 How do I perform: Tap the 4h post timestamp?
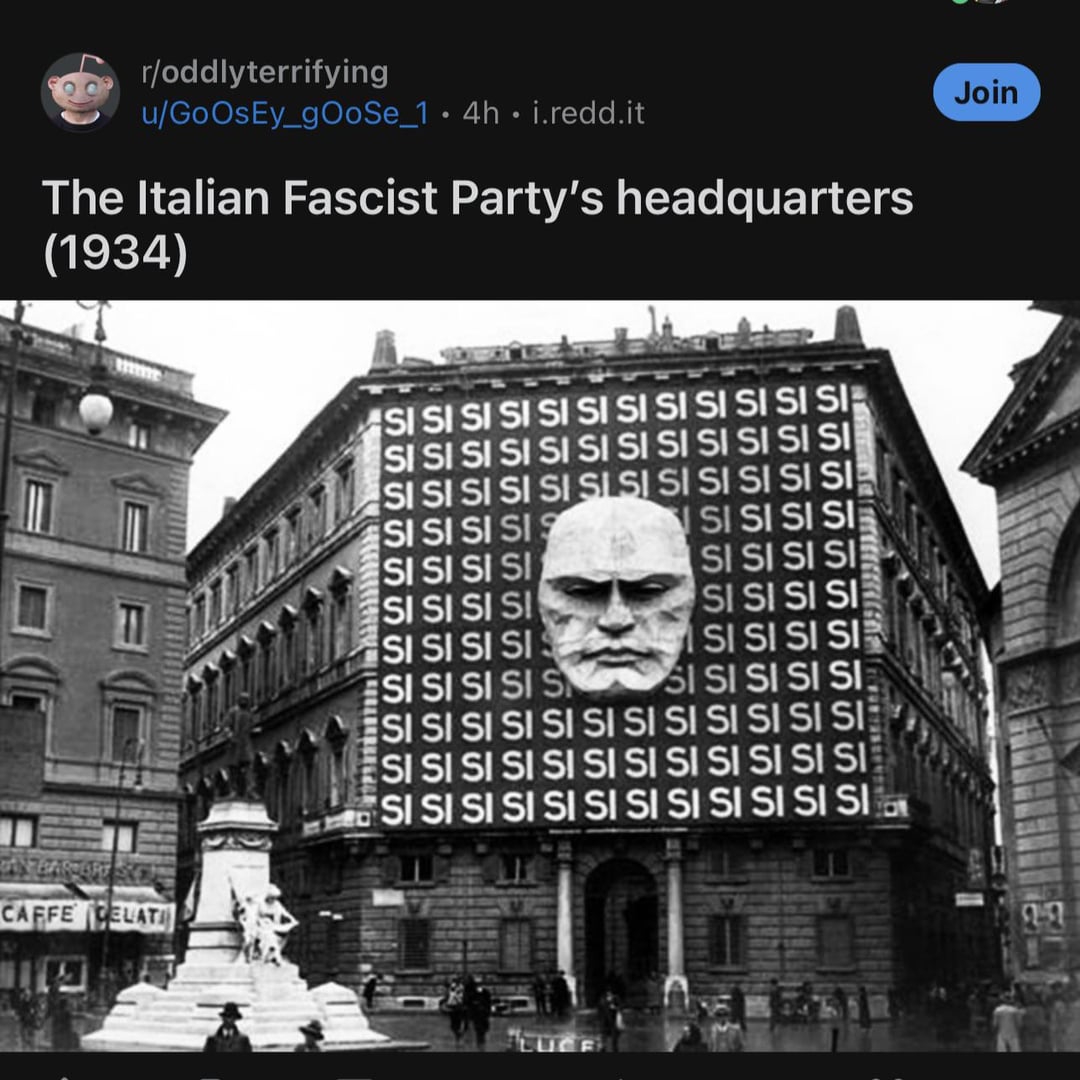click(480, 113)
